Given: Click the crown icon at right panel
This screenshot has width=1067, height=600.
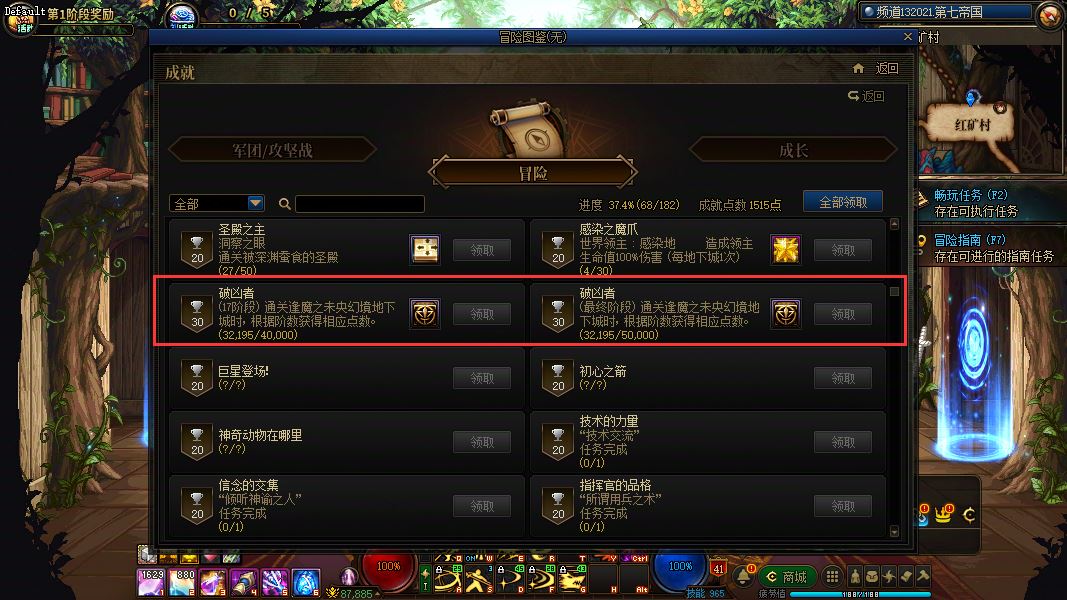Looking at the screenshot, I should pos(943,515).
